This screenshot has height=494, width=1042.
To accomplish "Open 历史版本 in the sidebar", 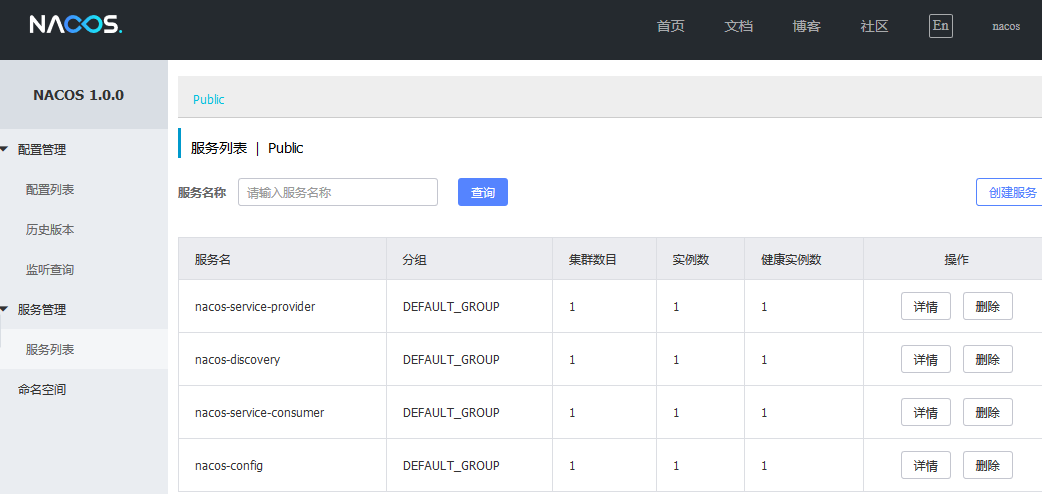I will [x=50, y=230].
